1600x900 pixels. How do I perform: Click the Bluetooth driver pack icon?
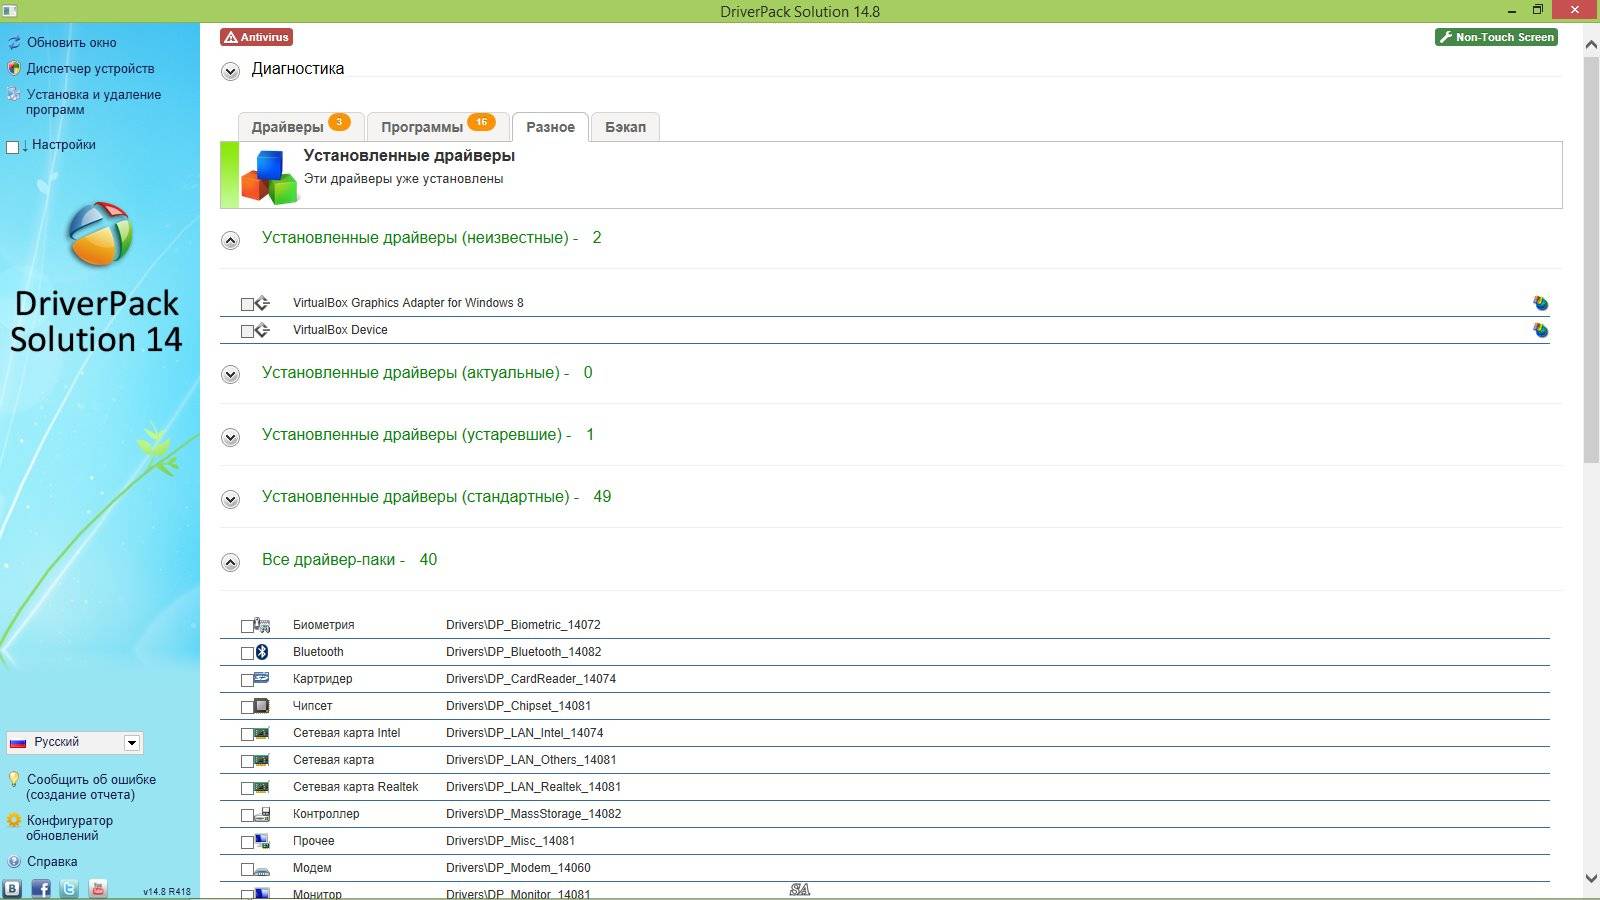coord(262,652)
